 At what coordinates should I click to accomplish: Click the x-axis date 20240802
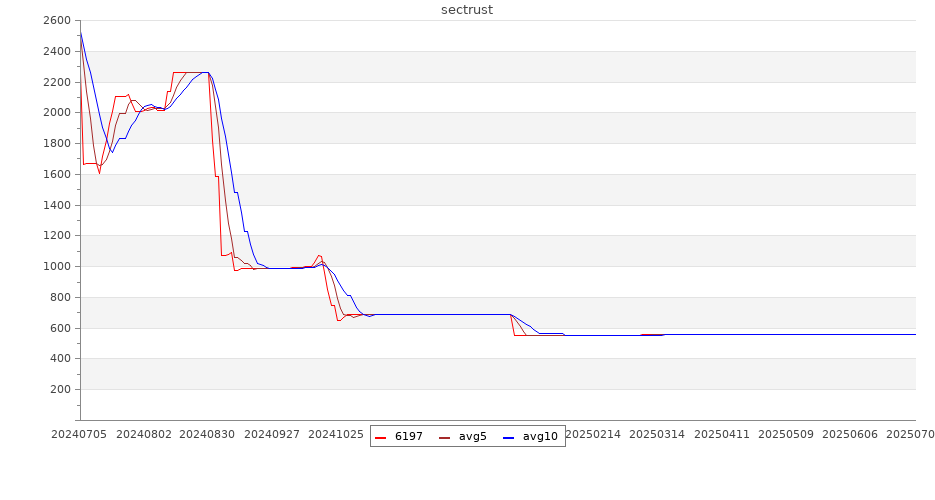click(144, 434)
